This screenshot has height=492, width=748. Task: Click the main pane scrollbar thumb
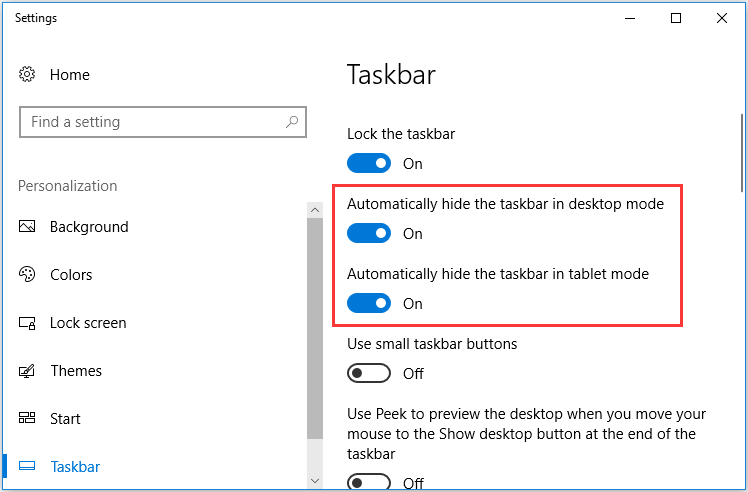click(742, 153)
